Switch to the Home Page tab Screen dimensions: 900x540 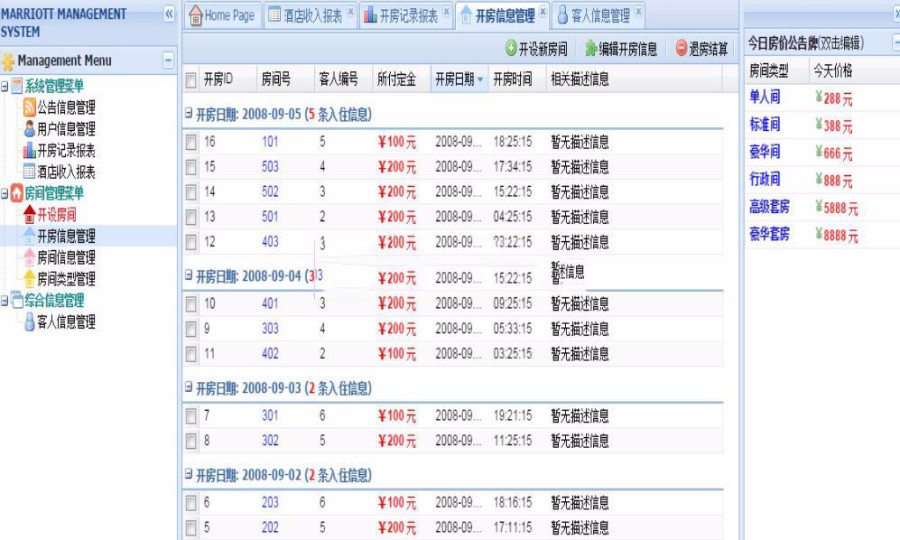(222, 15)
